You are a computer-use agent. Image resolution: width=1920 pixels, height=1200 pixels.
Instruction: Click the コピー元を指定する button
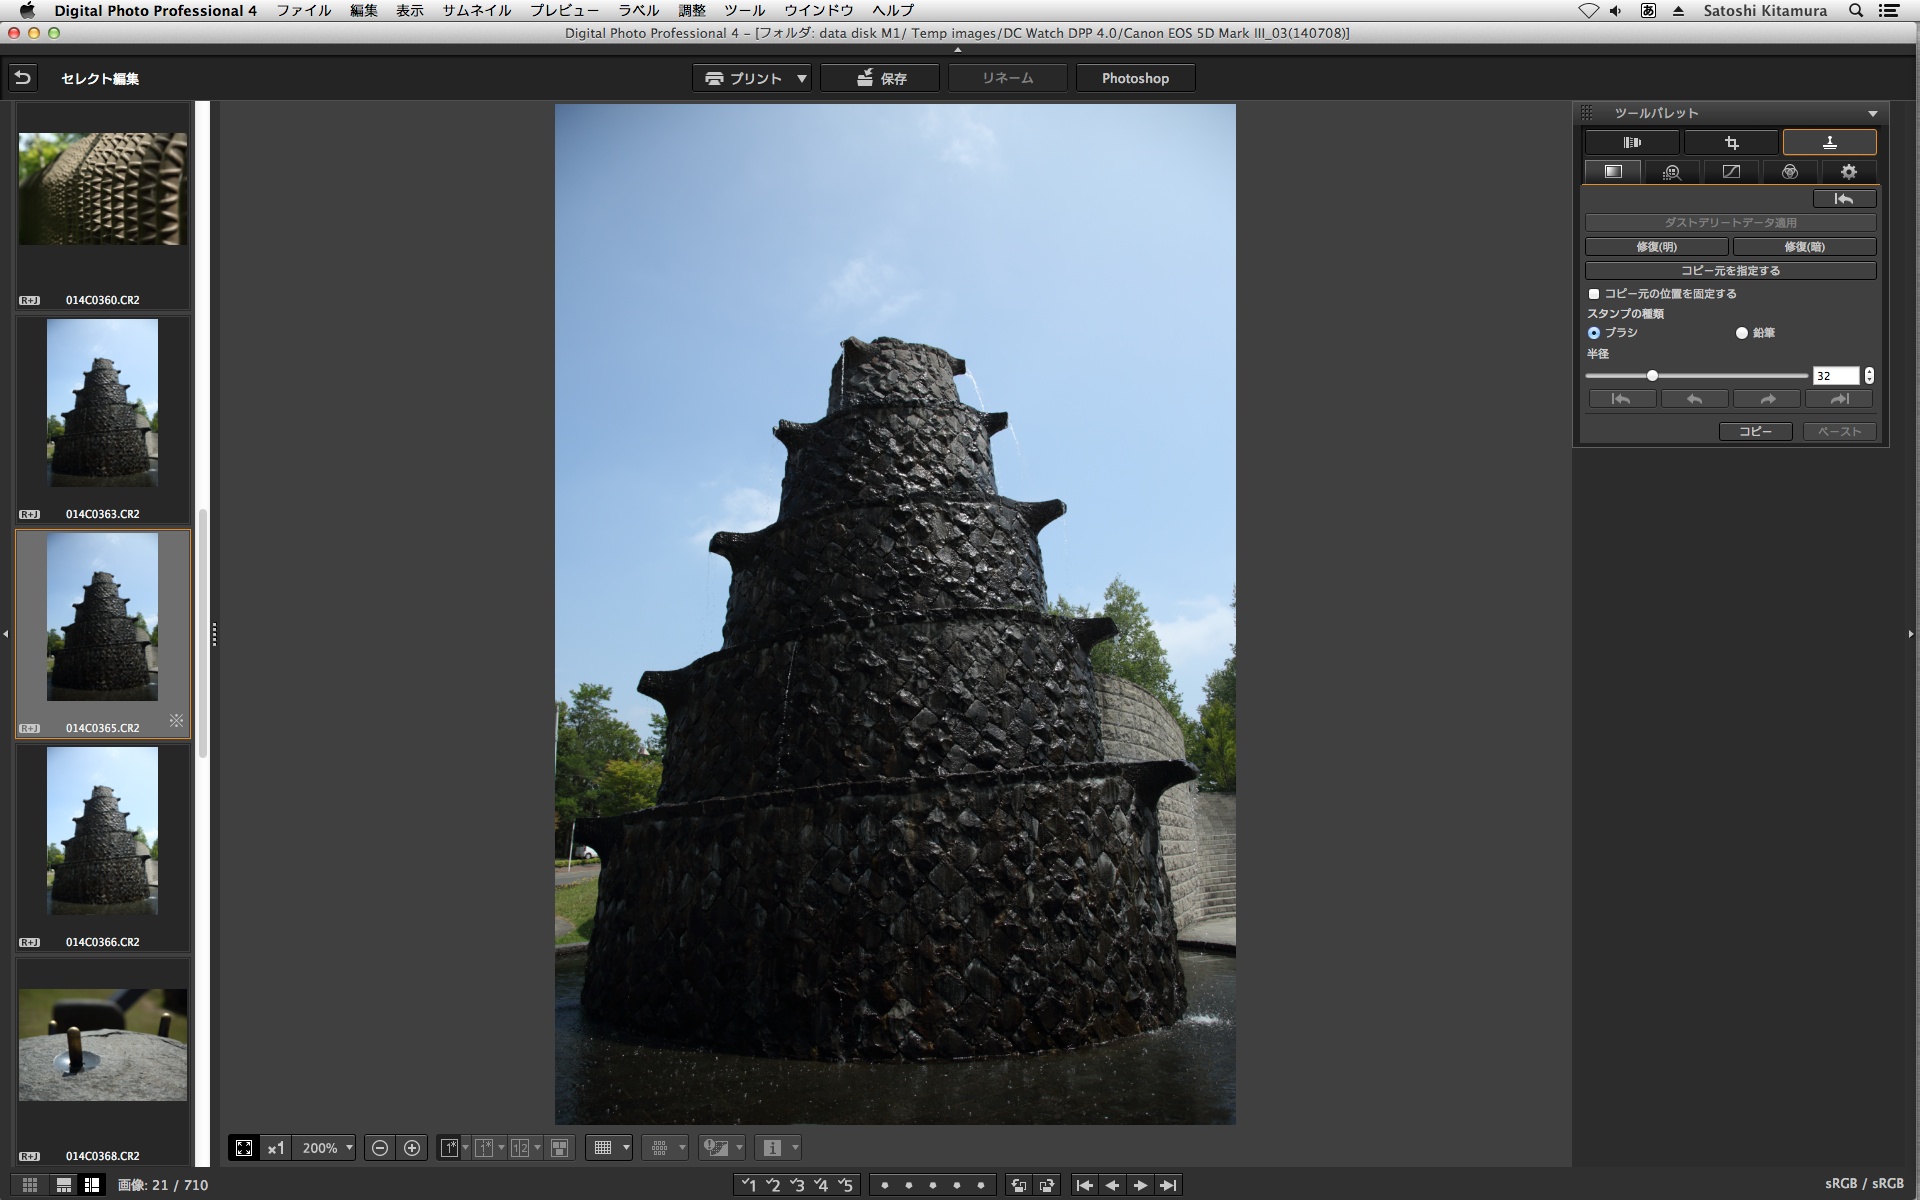[1730, 271]
